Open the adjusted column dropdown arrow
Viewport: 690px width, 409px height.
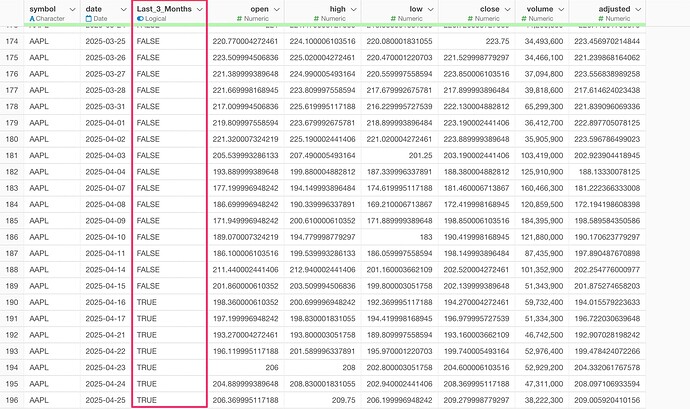click(x=639, y=9)
